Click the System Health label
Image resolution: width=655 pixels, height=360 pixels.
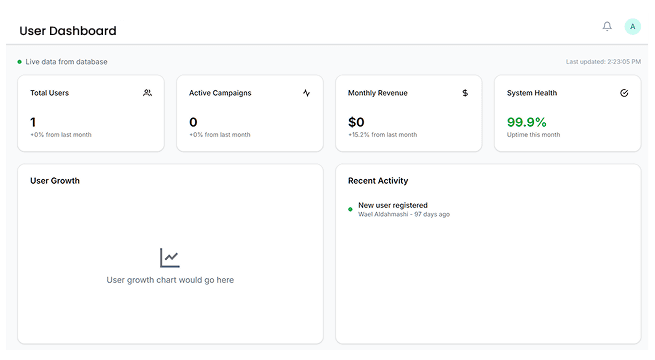pos(532,93)
